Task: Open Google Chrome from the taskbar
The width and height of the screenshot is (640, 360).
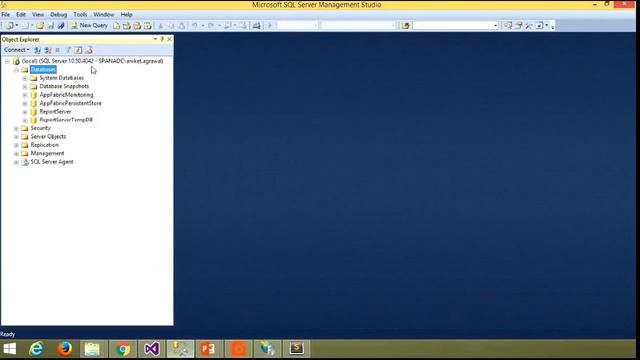Action: (x=123, y=349)
